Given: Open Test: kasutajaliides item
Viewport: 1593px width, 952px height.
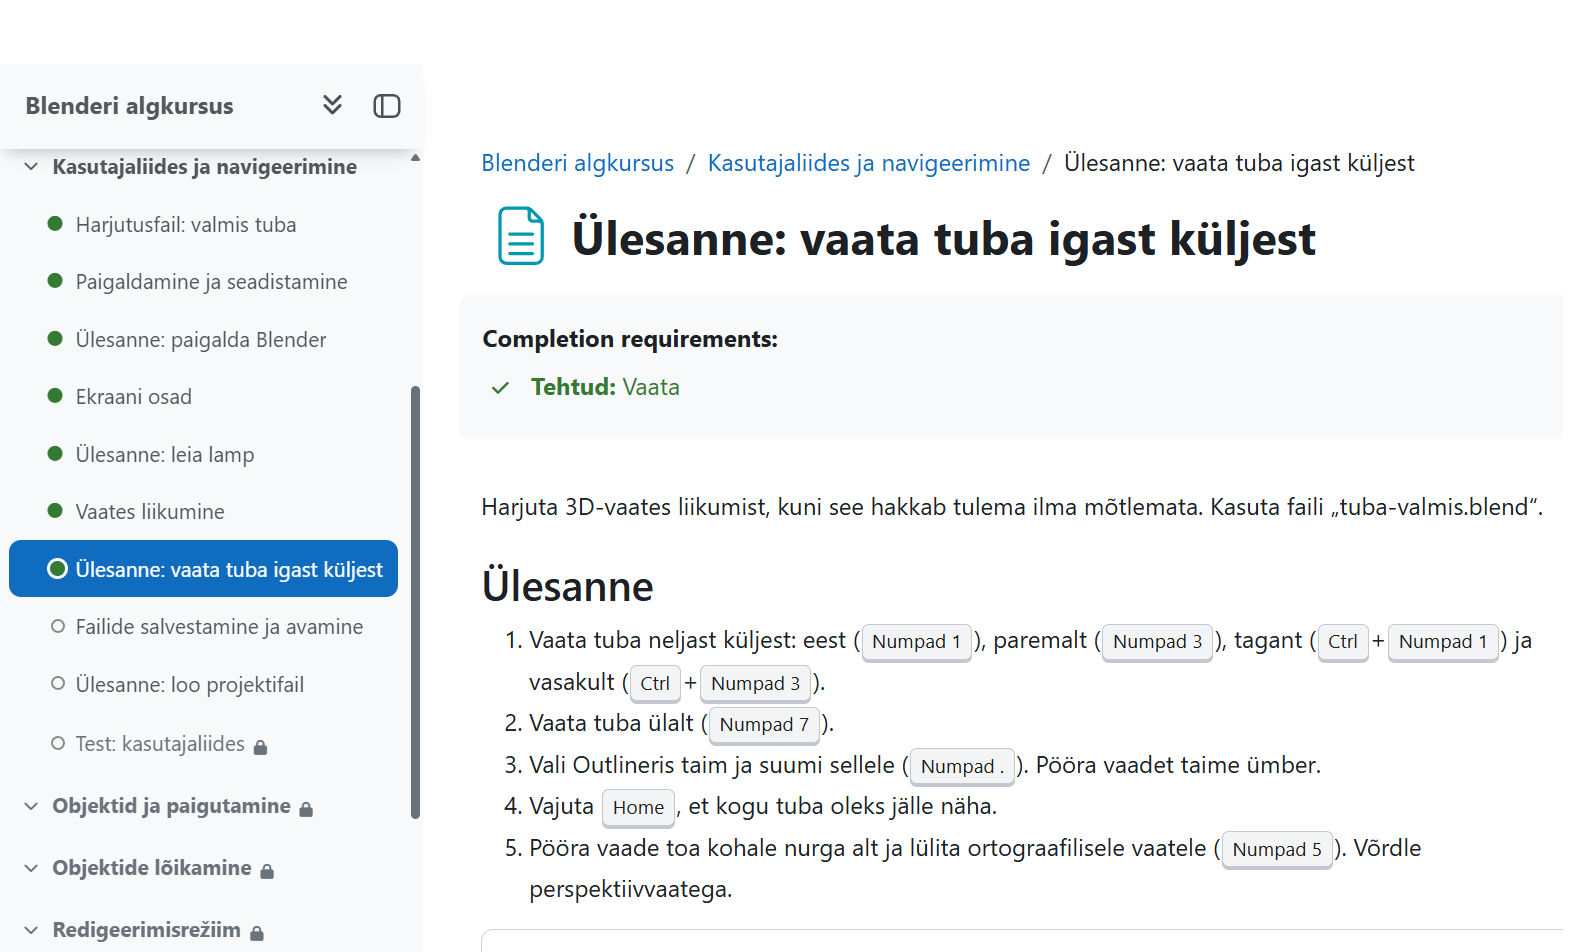Looking at the screenshot, I should coord(160,744).
